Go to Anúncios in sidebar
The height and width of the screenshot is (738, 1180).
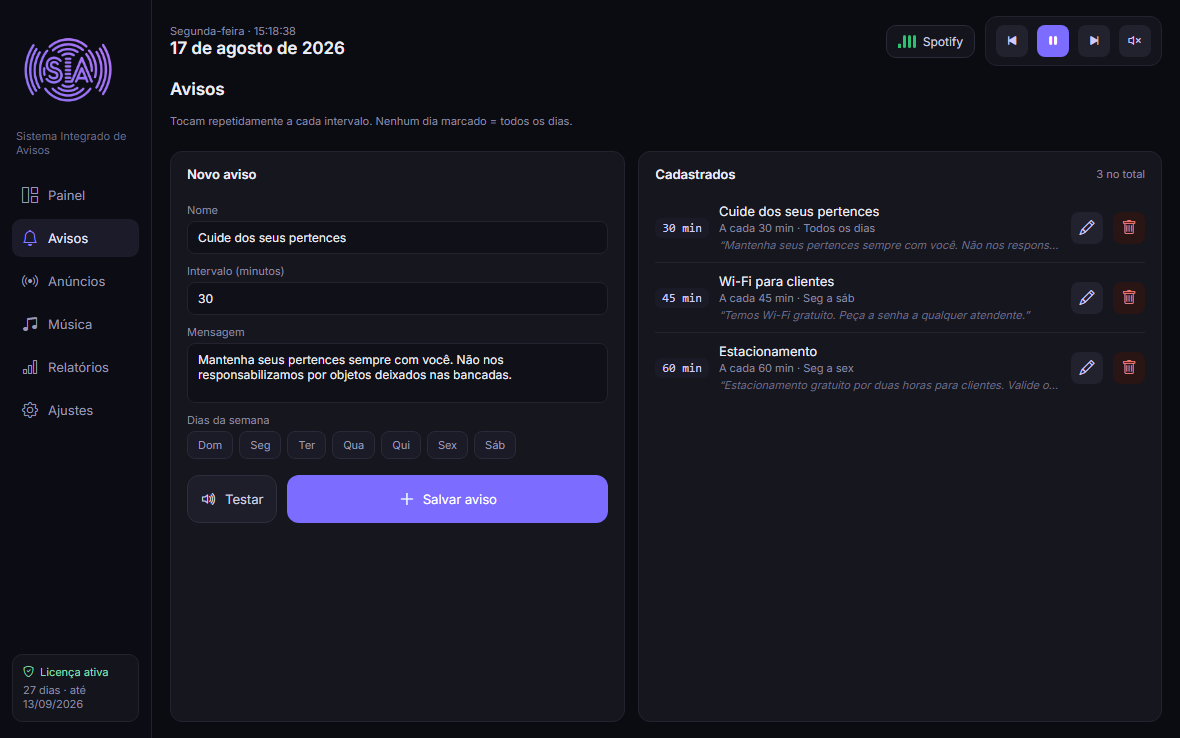75,281
